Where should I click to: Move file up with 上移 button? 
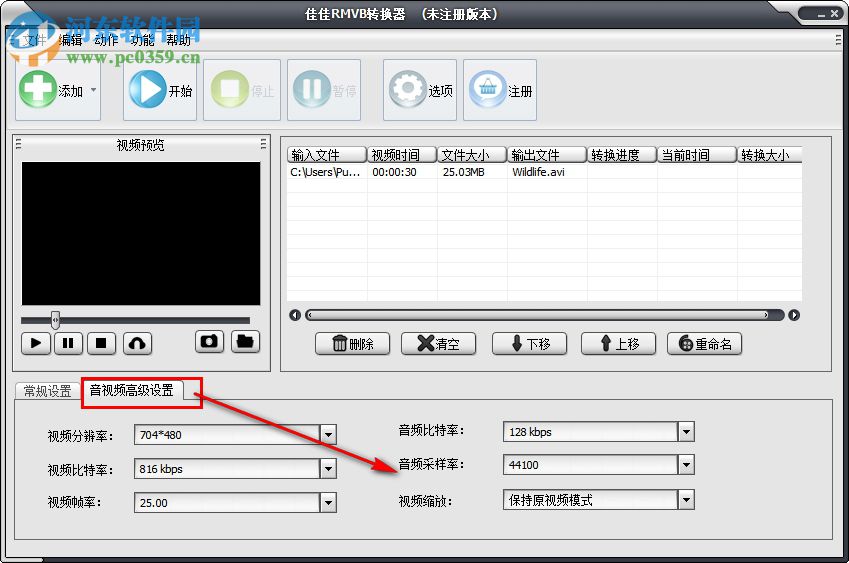[x=618, y=344]
